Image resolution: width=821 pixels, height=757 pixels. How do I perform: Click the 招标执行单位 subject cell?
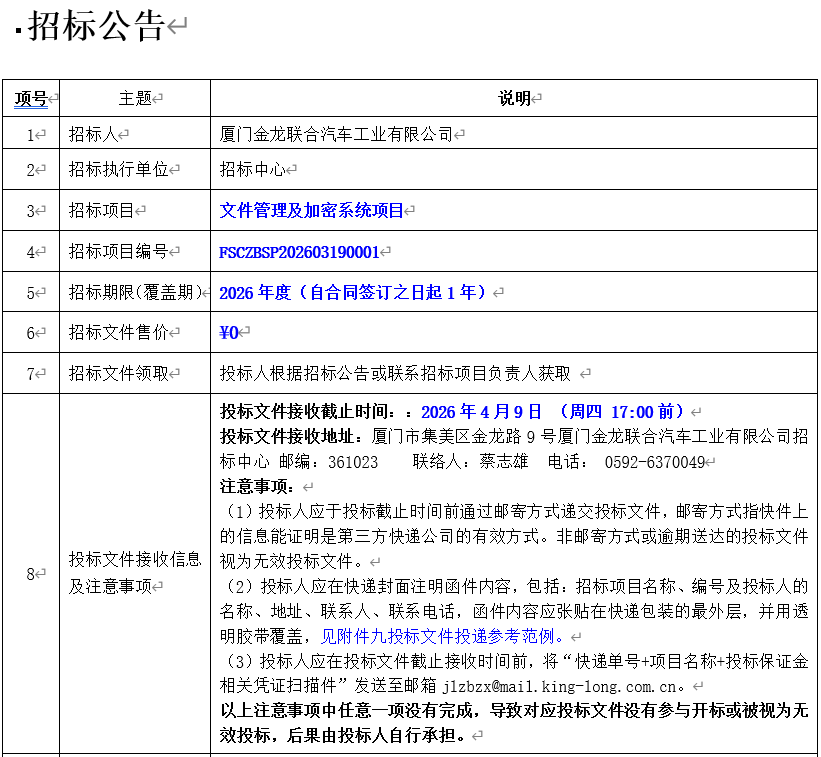[x=118, y=169]
